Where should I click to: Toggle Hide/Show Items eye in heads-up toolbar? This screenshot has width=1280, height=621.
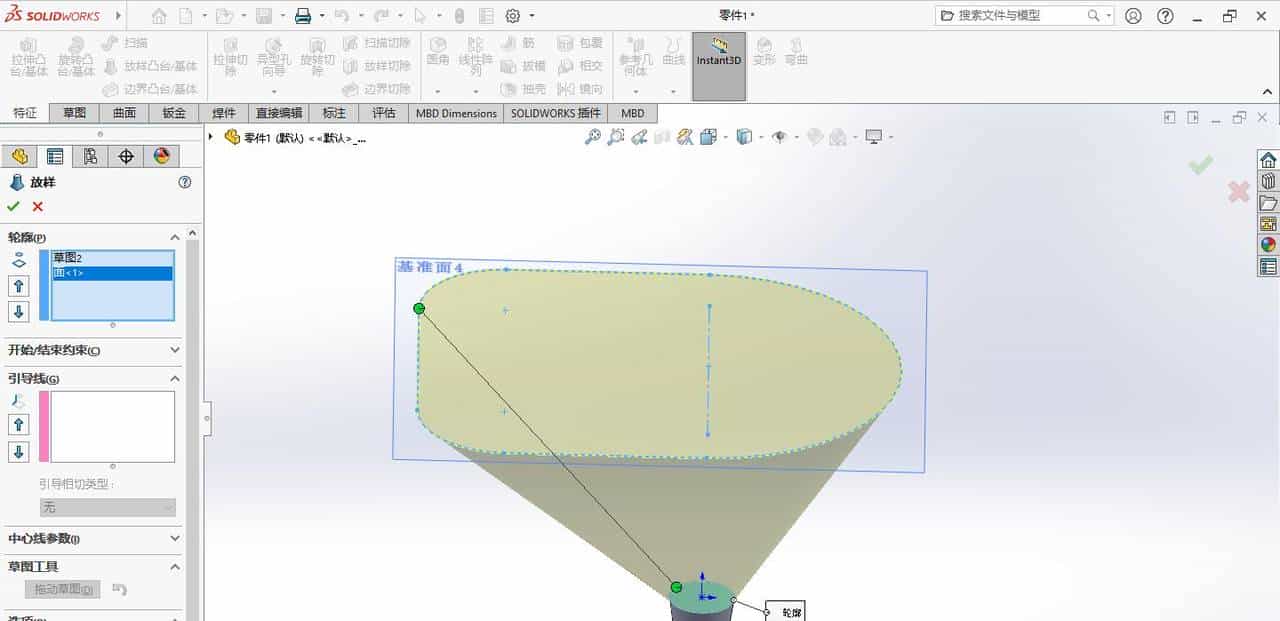(779, 137)
